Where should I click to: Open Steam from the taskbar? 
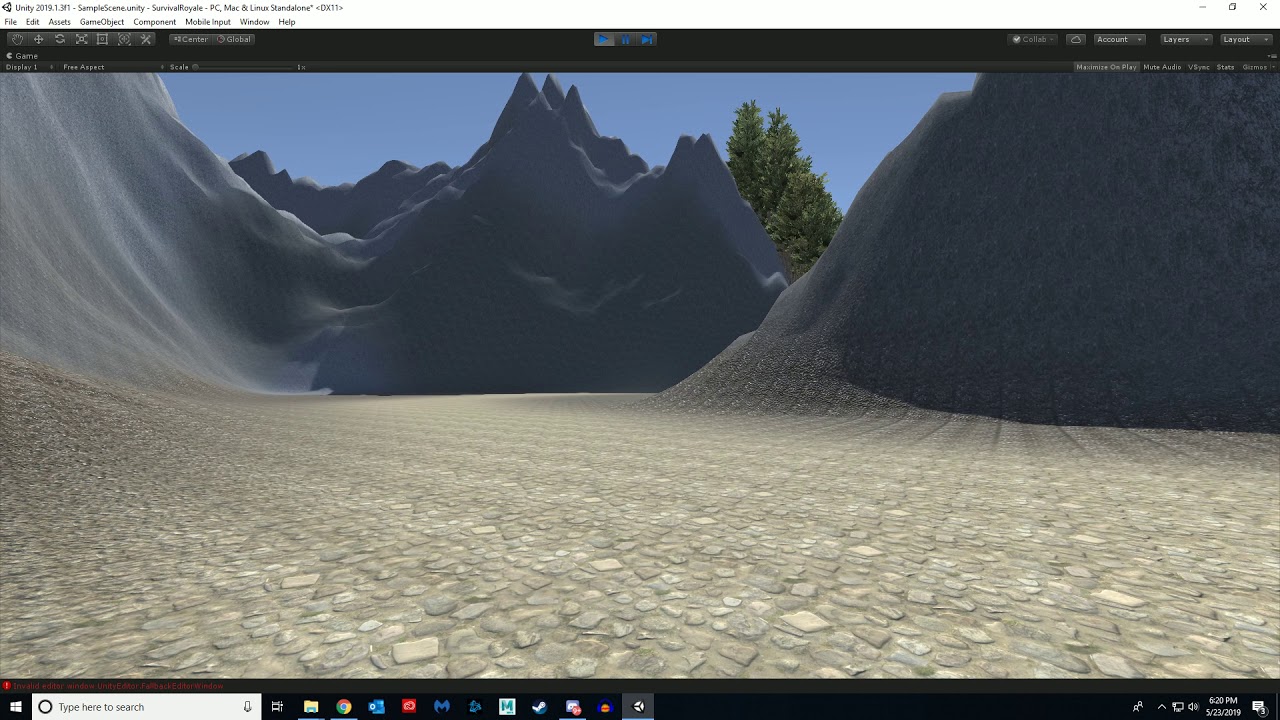pyautogui.click(x=540, y=707)
